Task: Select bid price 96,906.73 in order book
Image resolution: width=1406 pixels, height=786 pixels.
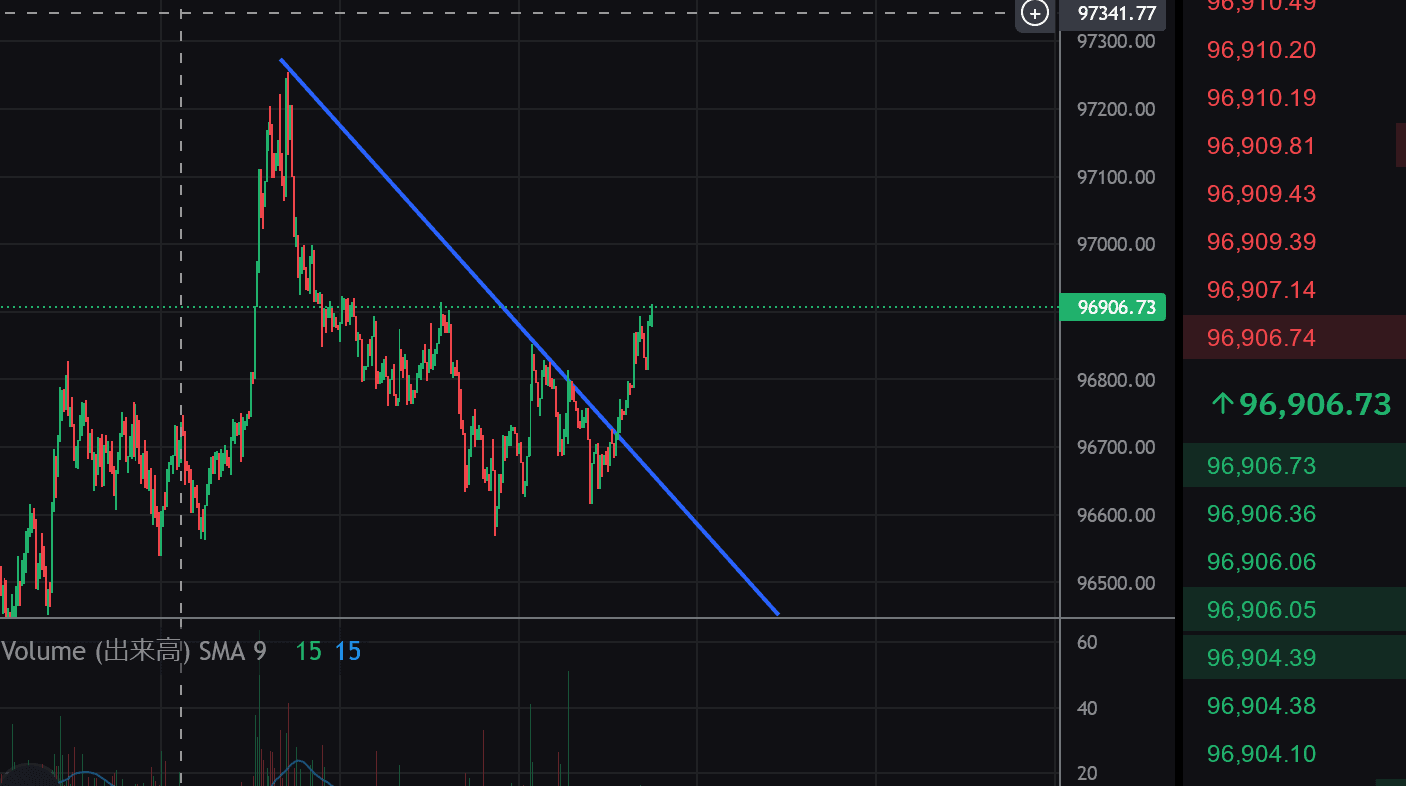Action: (x=1260, y=466)
